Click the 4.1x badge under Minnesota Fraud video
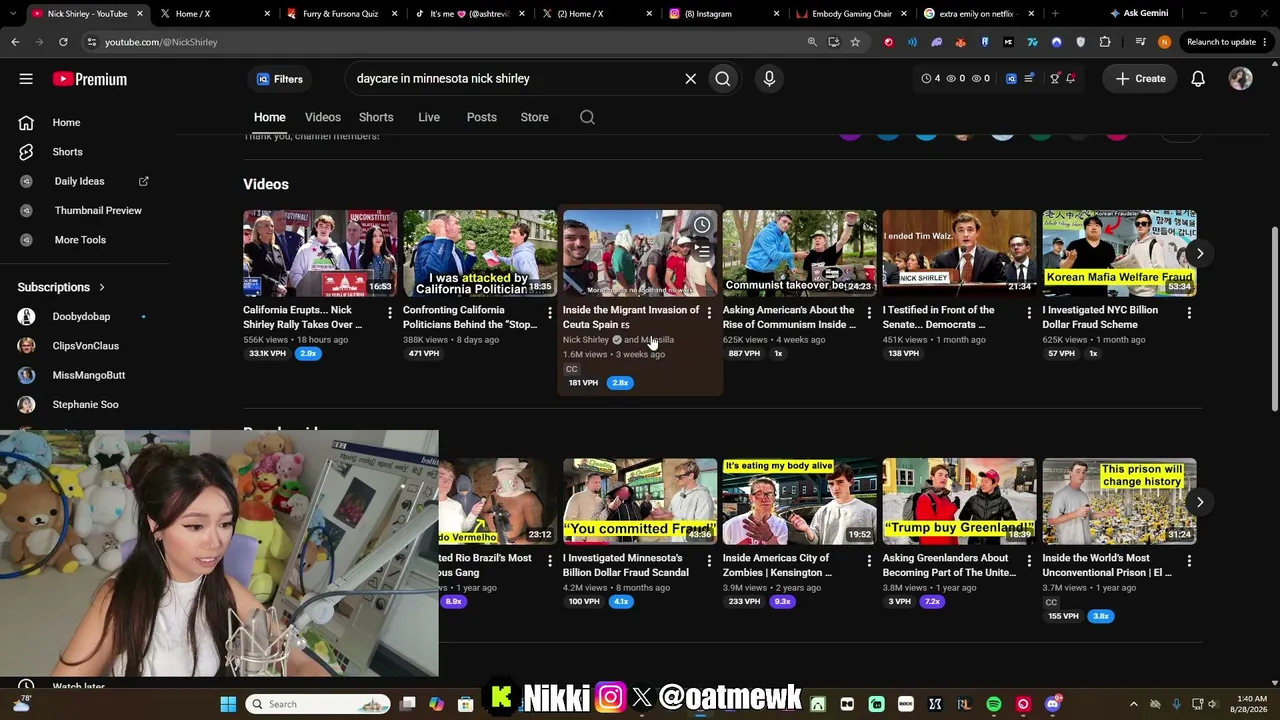Viewport: 1280px width, 720px height. click(x=621, y=602)
